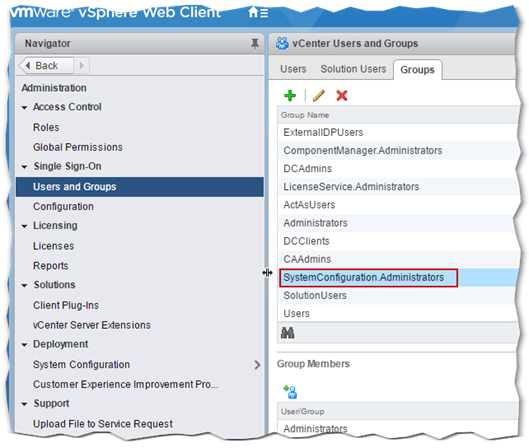The image size is (529, 448).
Task: Select Administrators under Group Members
Action: click(398, 428)
